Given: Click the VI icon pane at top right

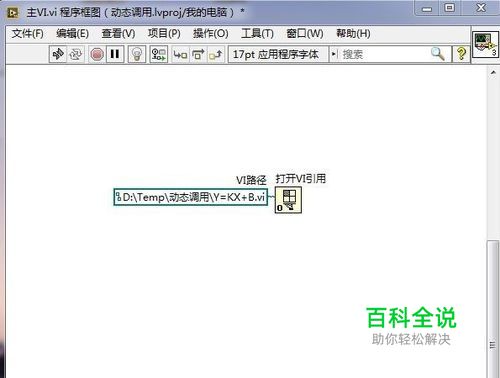Looking at the screenshot, I should pos(485,44).
